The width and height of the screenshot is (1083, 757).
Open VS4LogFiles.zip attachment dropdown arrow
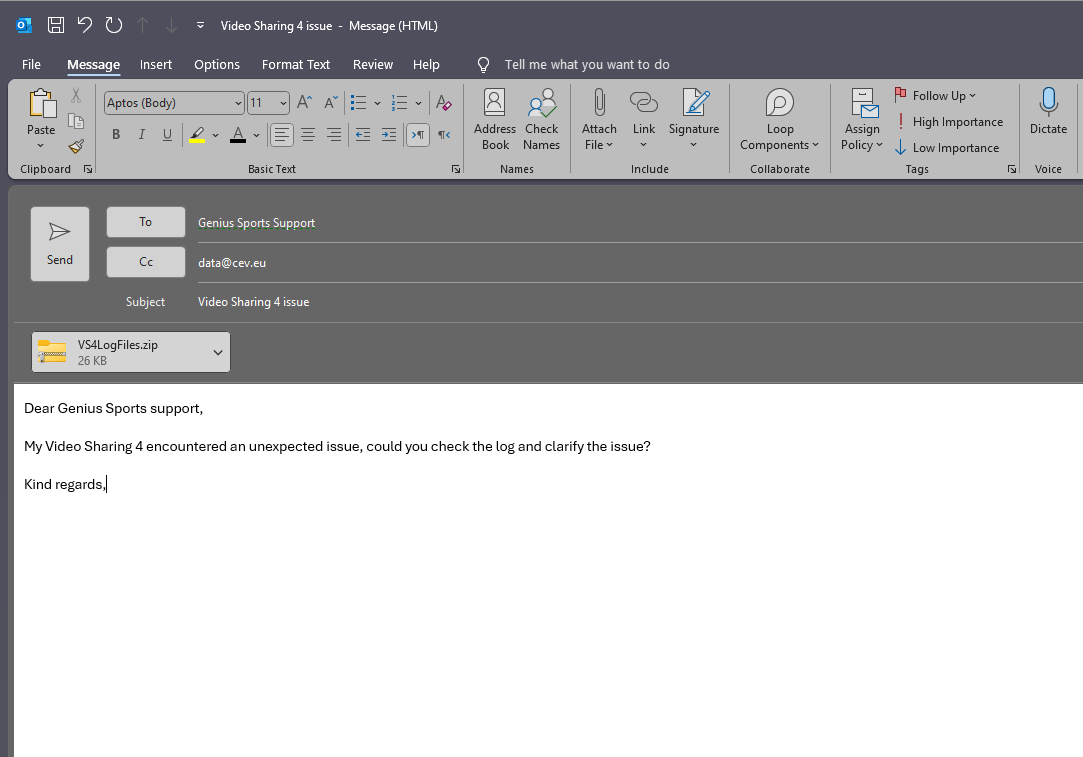click(218, 352)
